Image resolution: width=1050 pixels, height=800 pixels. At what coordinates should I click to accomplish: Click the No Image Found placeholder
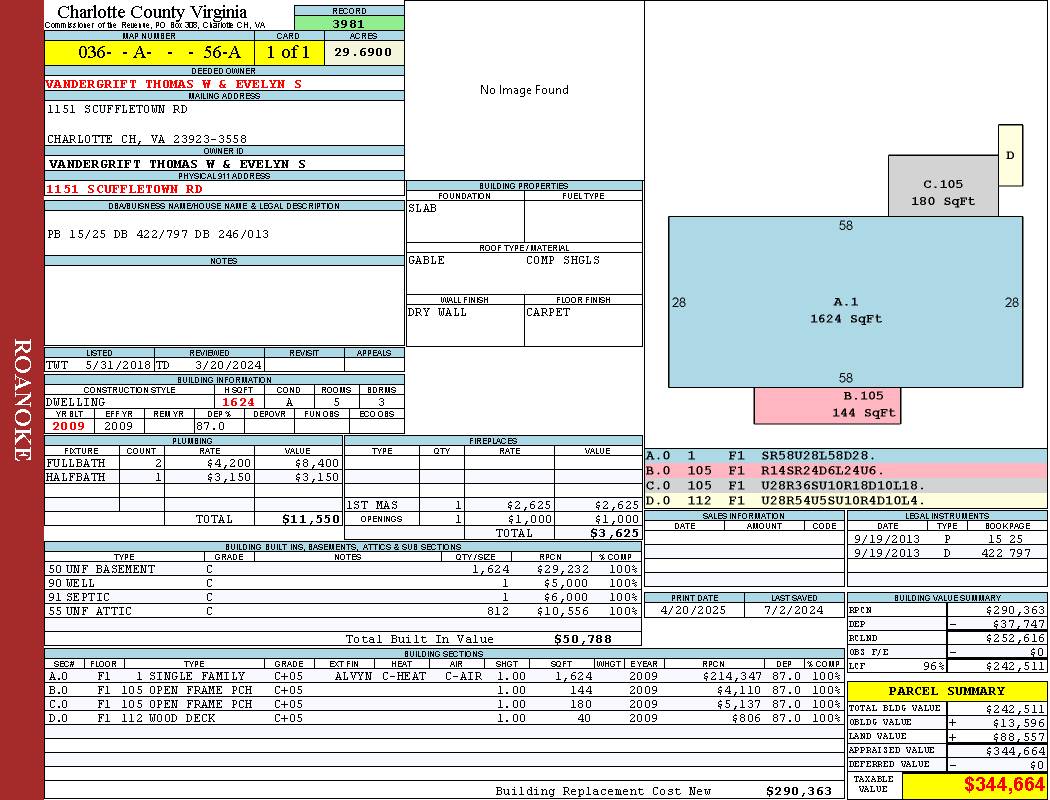pyautogui.click(x=524, y=90)
